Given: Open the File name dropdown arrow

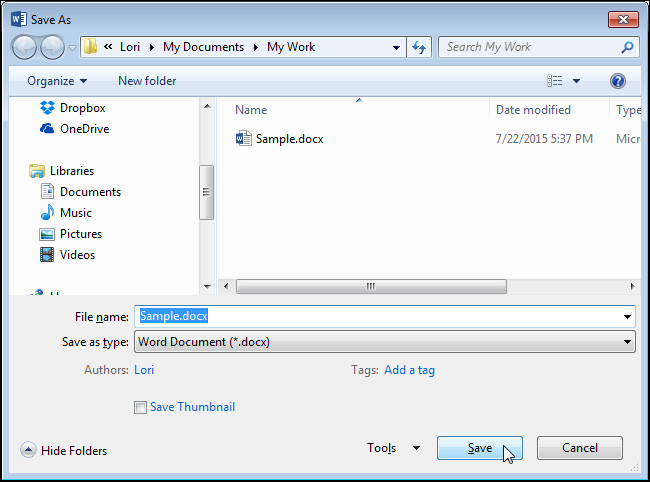Looking at the screenshot, I should (627, 317).
